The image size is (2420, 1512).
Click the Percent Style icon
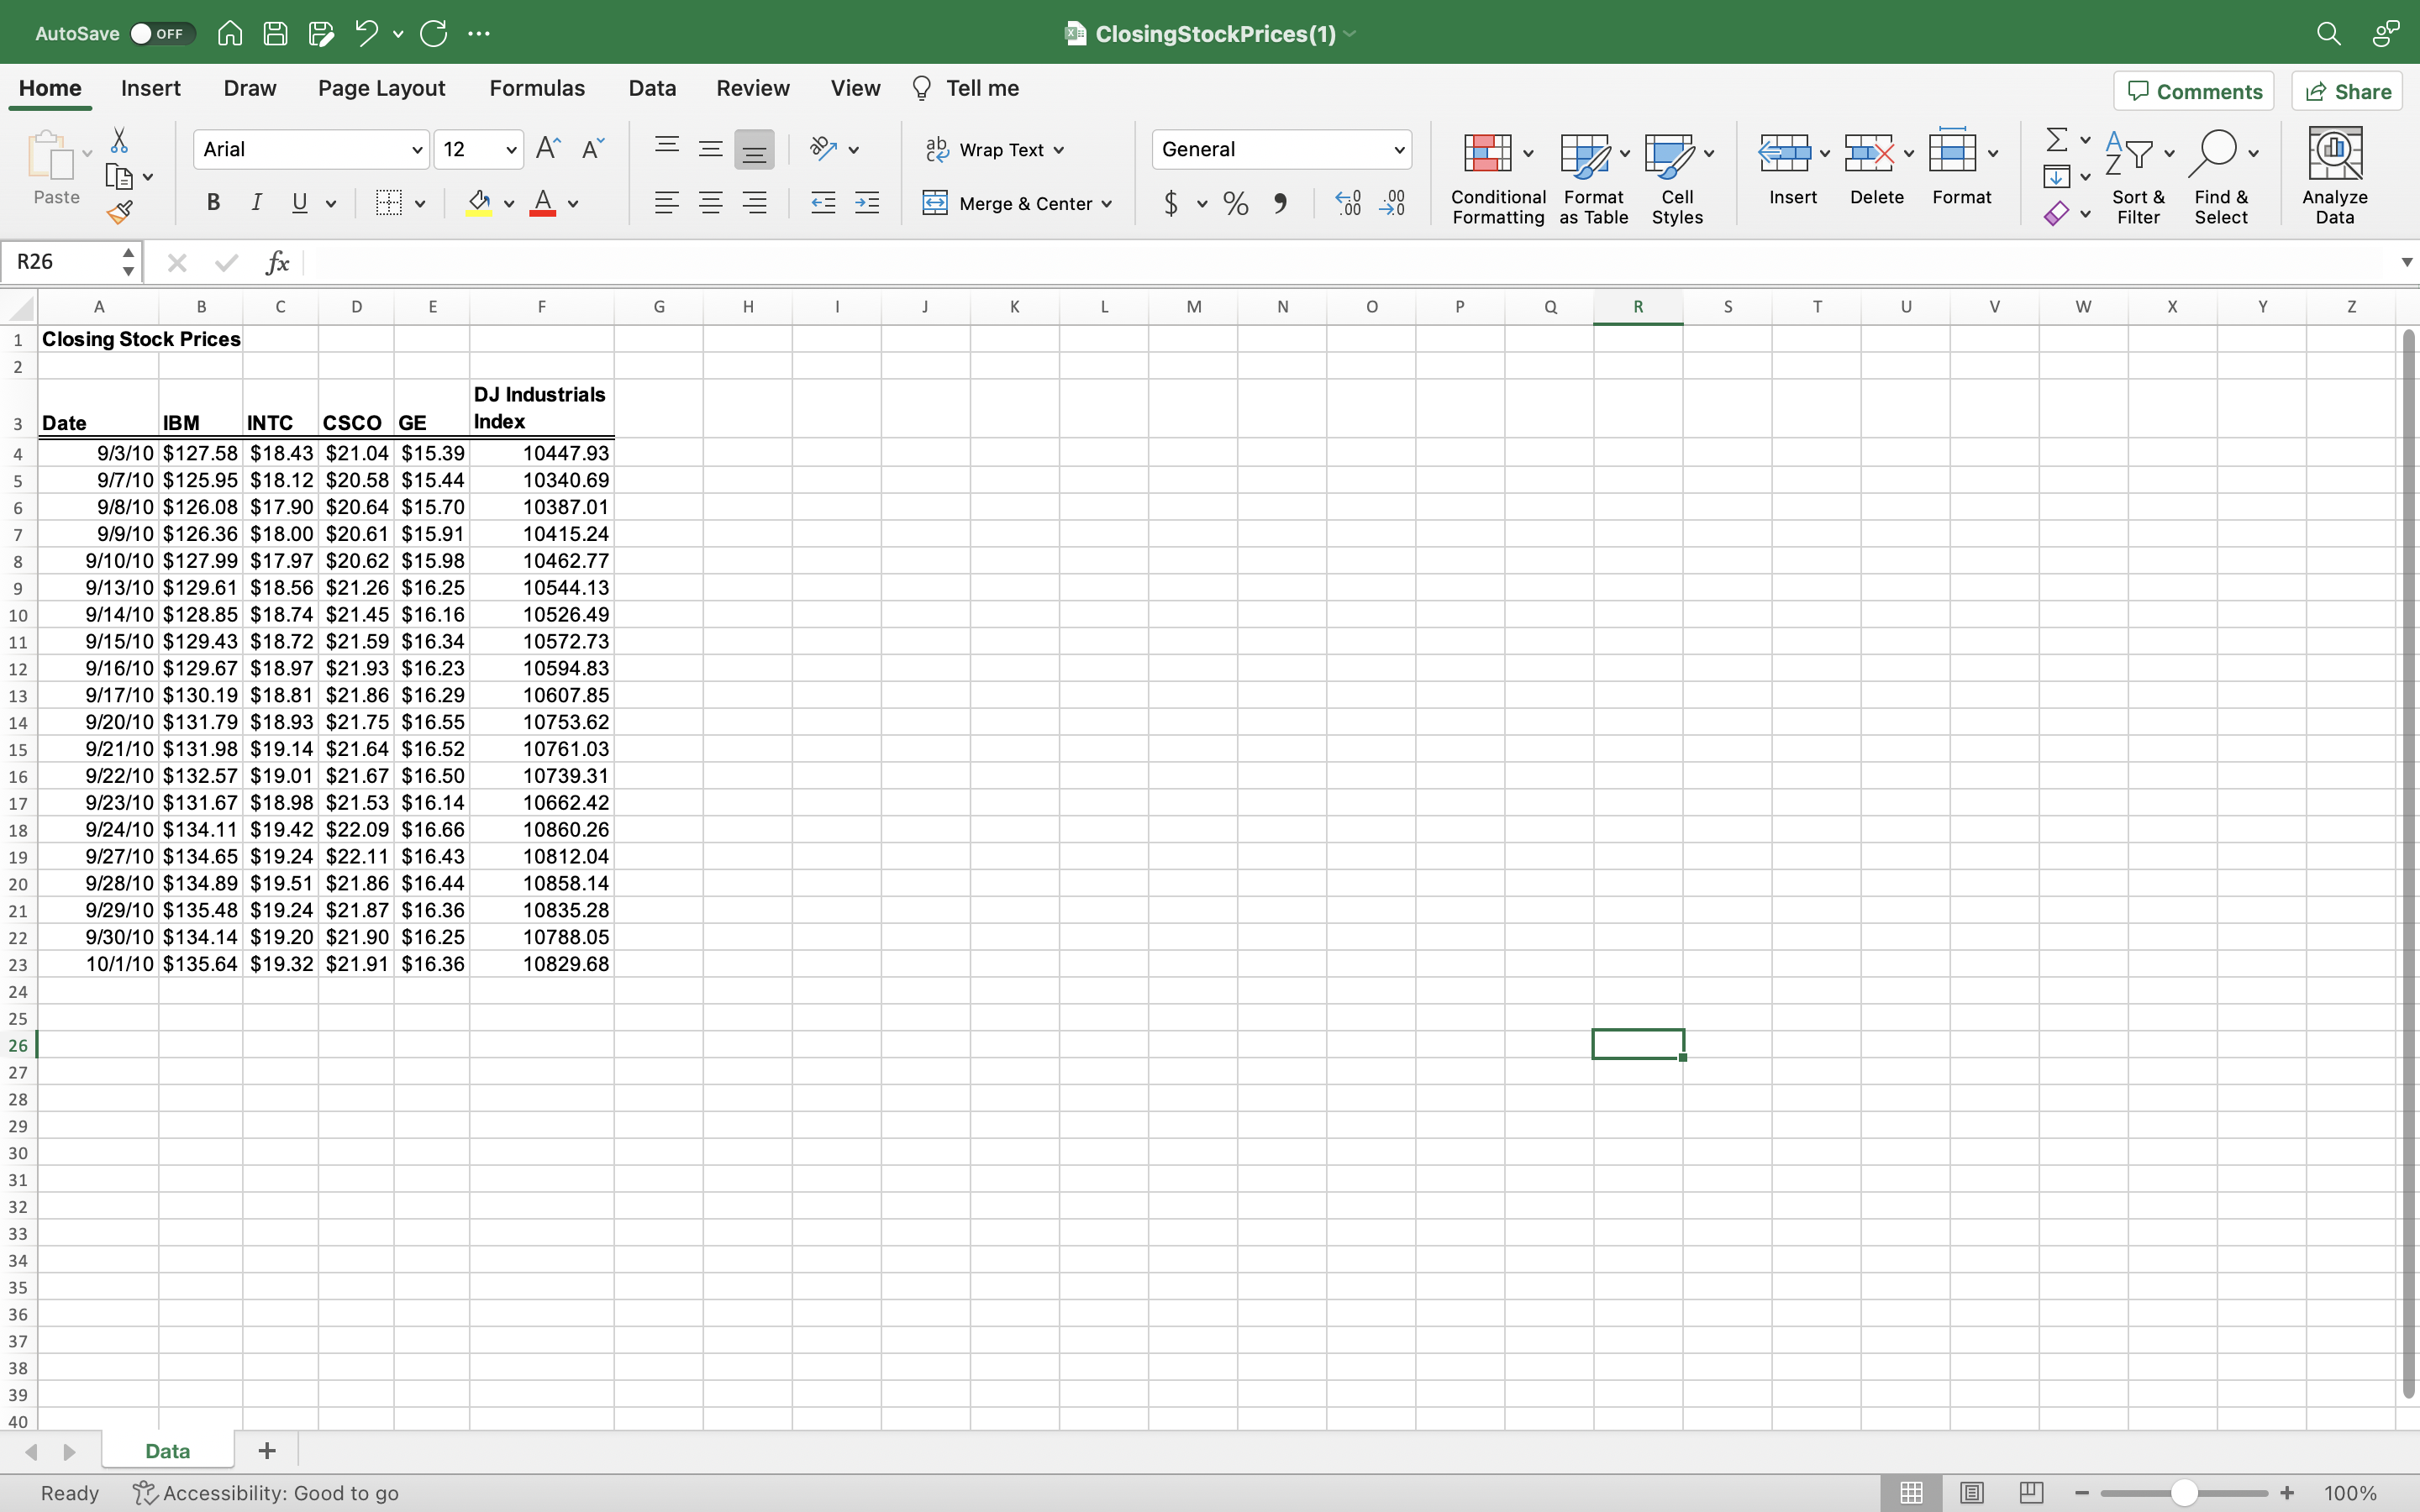[x=1235, y=202]
